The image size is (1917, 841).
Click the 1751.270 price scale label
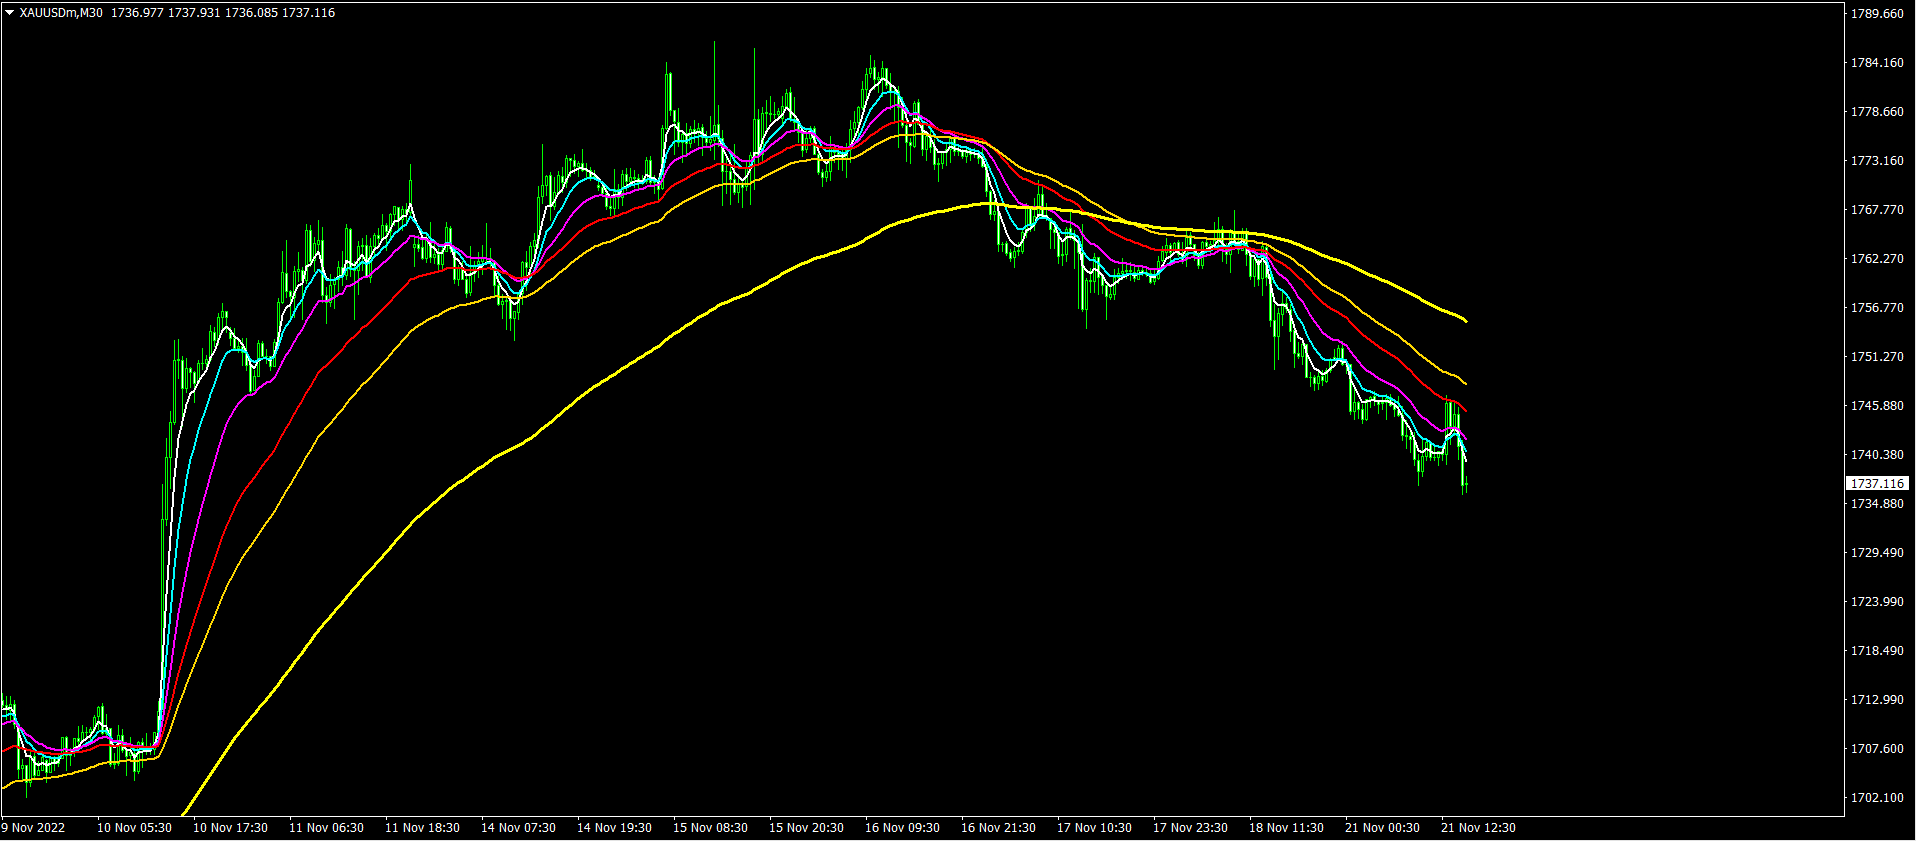point(1877,357)
